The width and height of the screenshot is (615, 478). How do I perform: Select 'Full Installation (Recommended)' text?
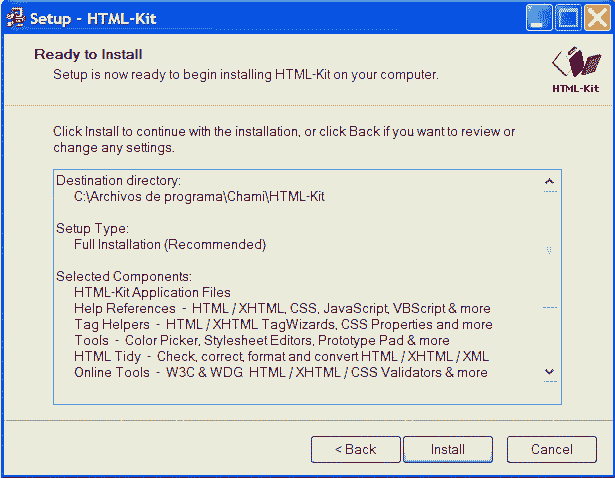click(170, 245)
